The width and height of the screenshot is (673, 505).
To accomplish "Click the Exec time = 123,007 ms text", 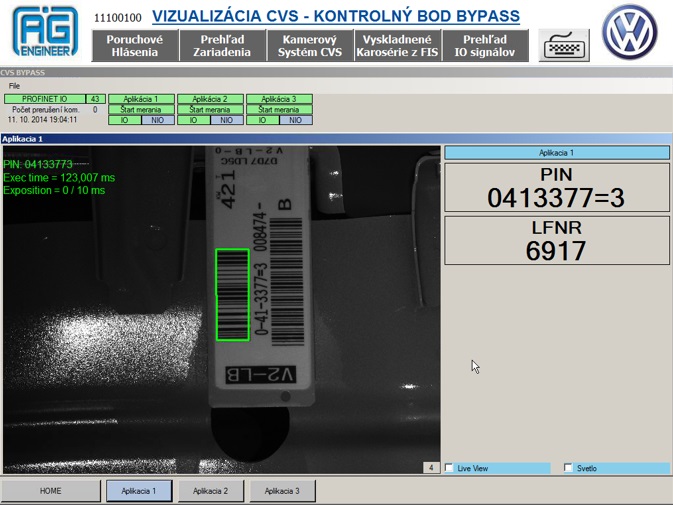I will [x=59, y=178].
